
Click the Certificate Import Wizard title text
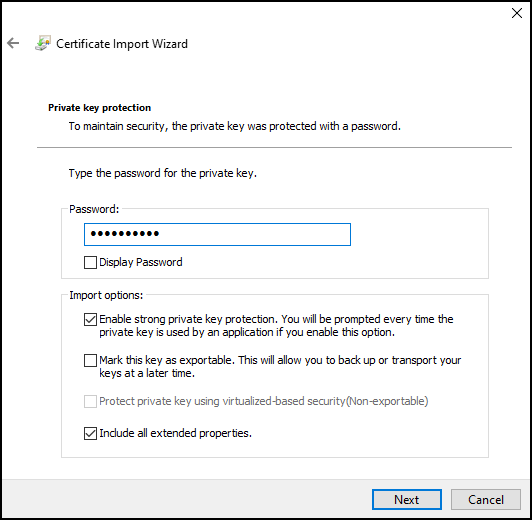pyautogui.click(x=122, y=44)
